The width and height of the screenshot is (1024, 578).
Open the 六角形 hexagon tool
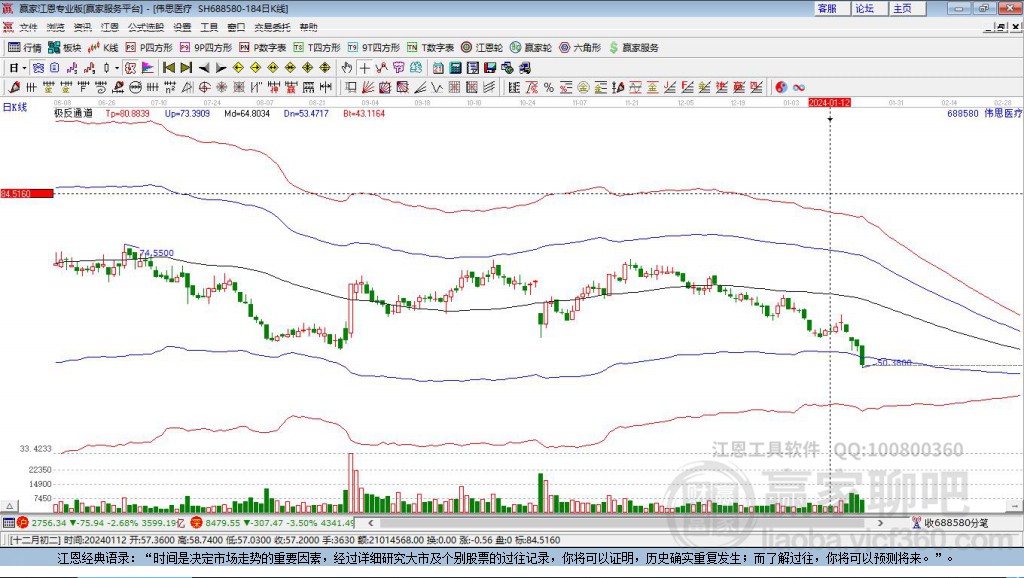[580, 48]
